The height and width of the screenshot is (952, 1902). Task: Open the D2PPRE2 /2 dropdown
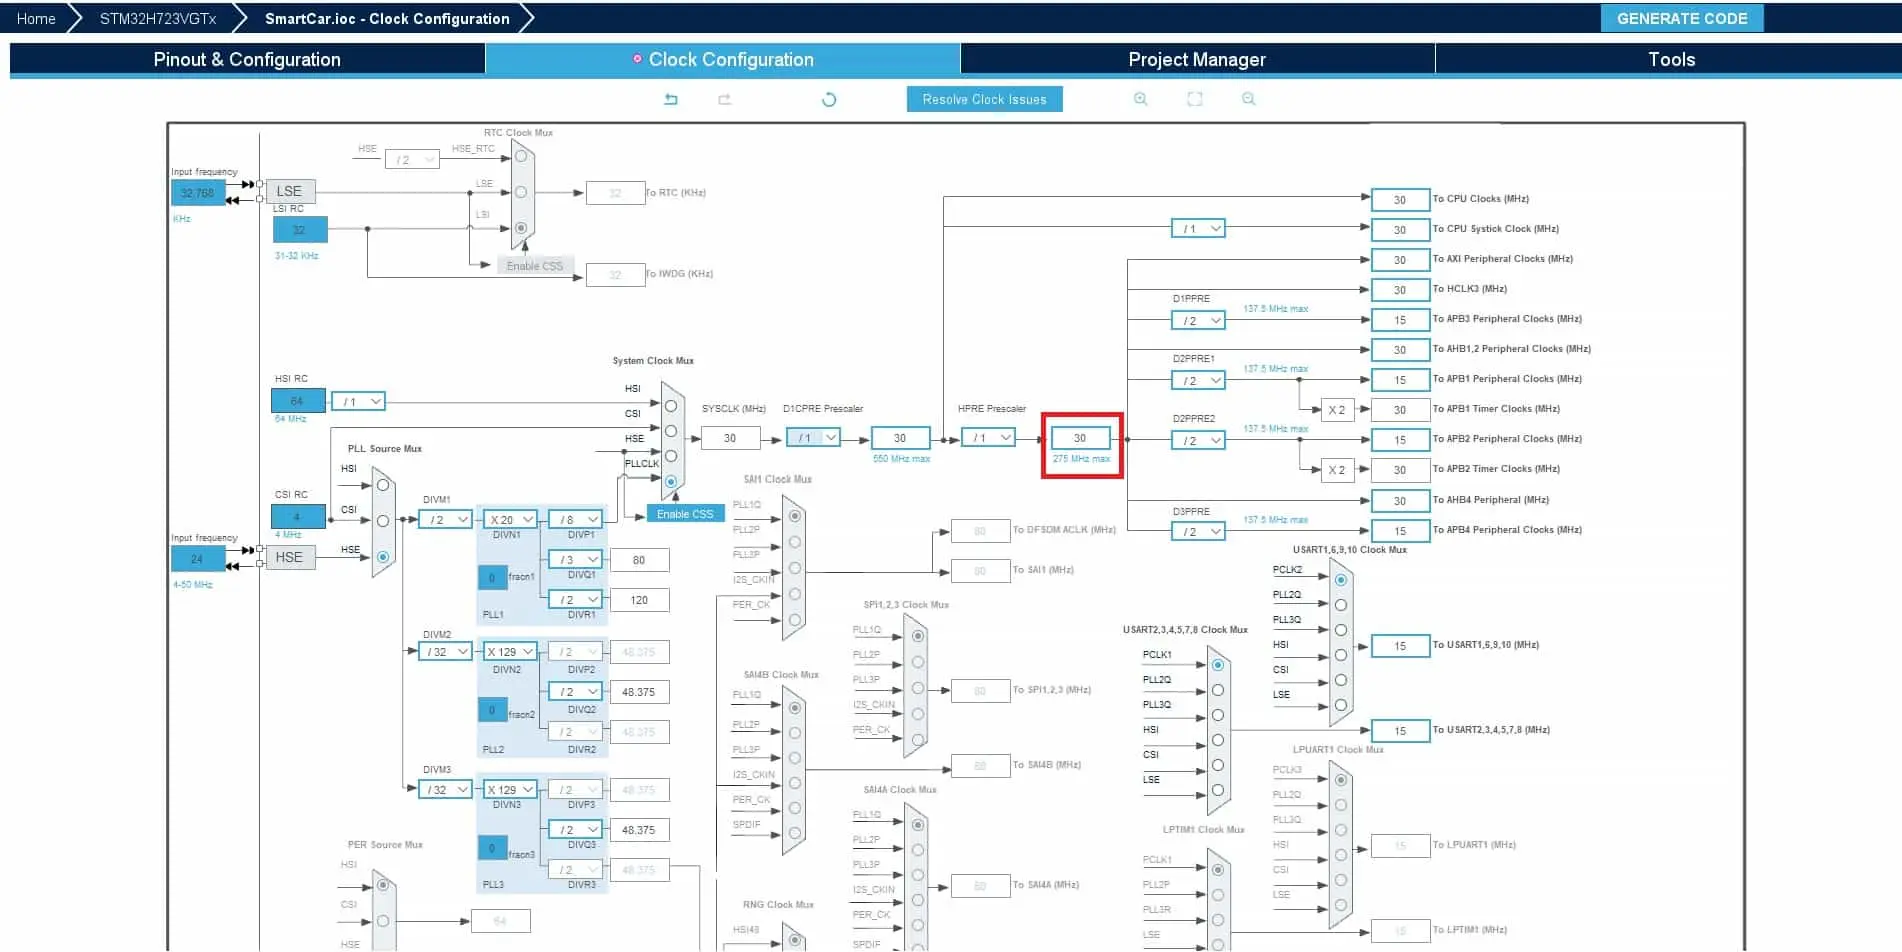(x=1198, y=441)
